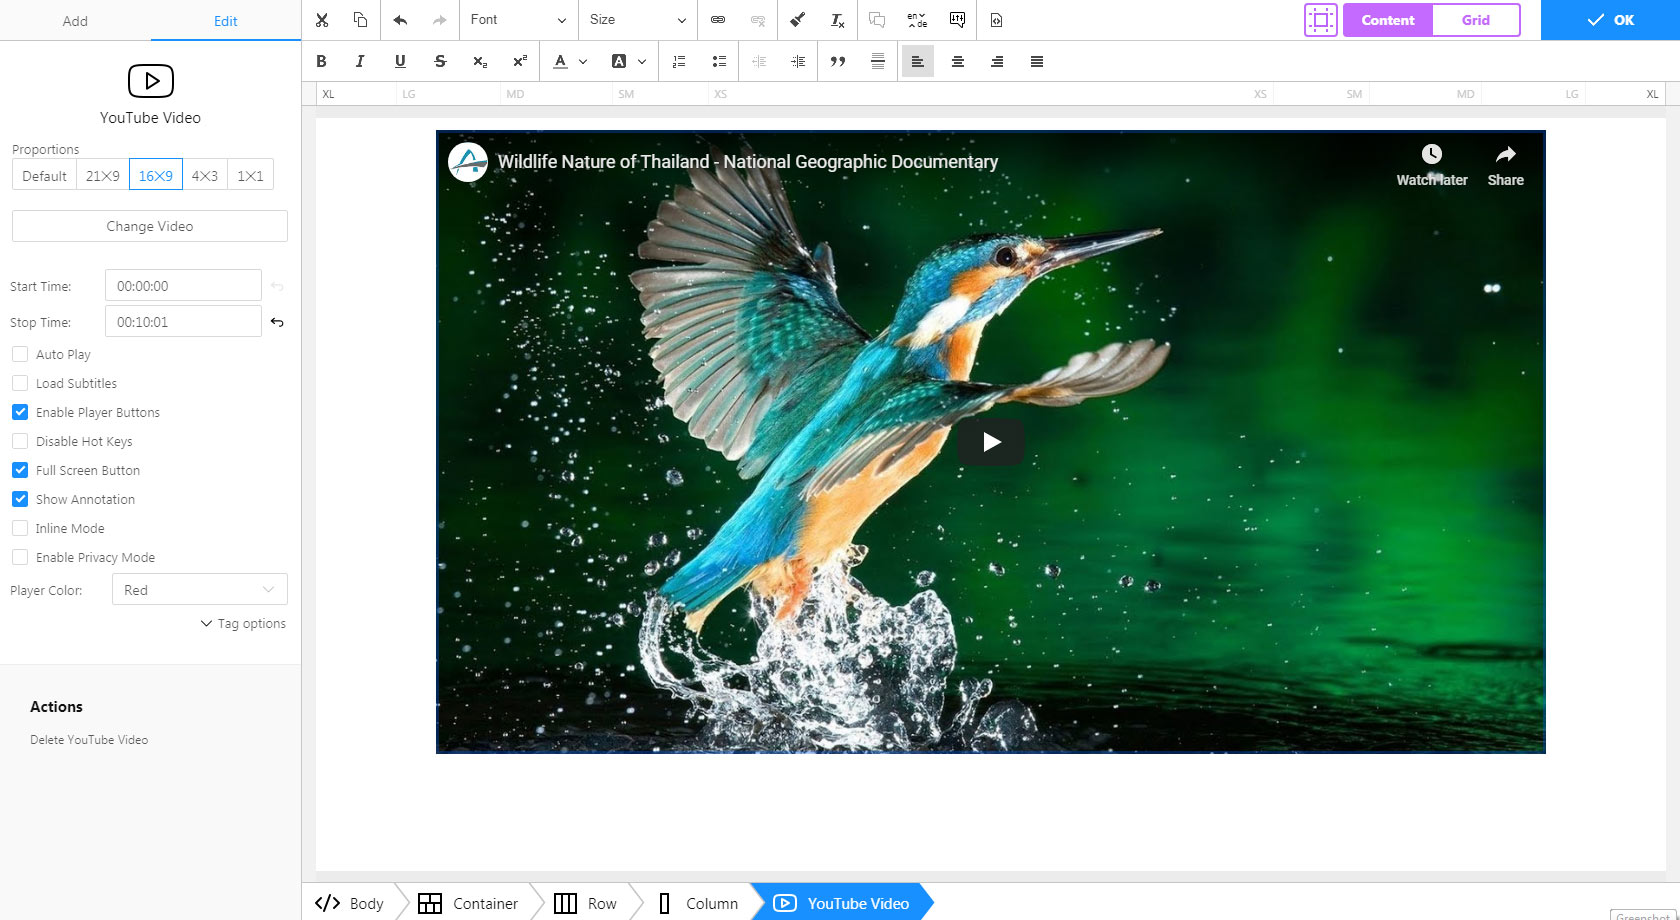This screenshot has height=920, width=1680.
Task: Open the text color dropdown arrow
Action: (x=583, y=61)
